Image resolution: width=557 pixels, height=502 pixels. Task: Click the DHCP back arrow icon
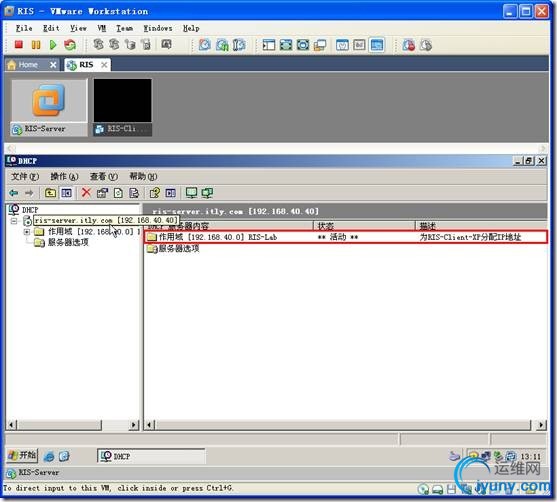coord(14,193)
